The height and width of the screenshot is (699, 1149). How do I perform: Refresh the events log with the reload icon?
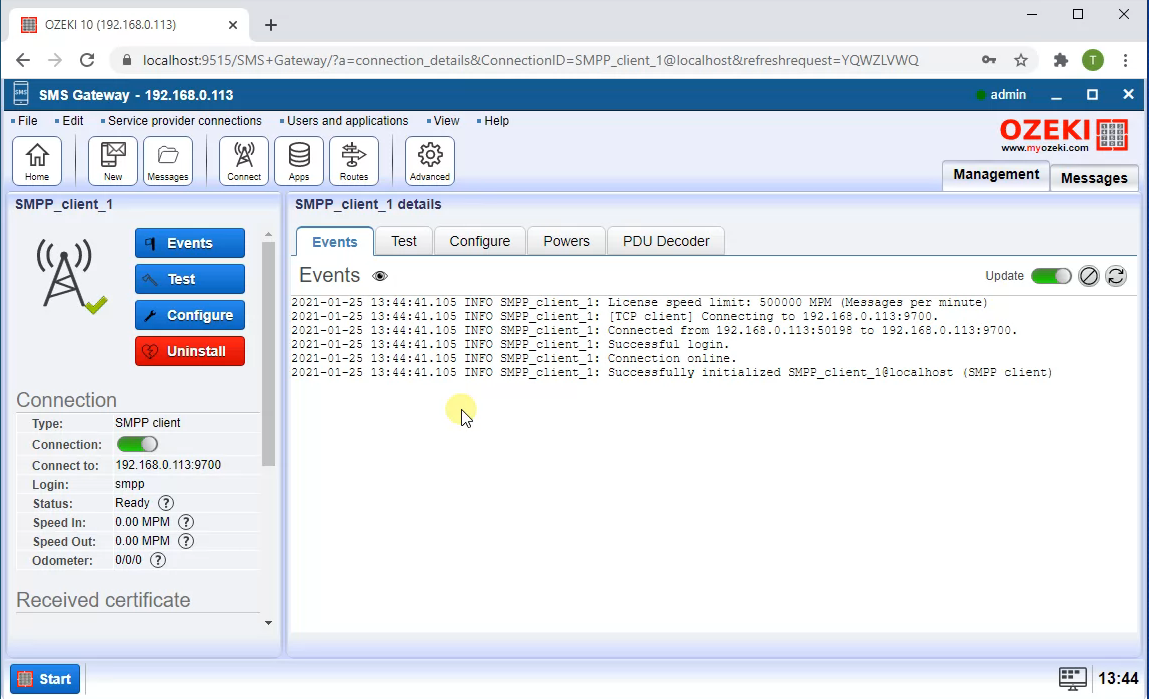1116,276
